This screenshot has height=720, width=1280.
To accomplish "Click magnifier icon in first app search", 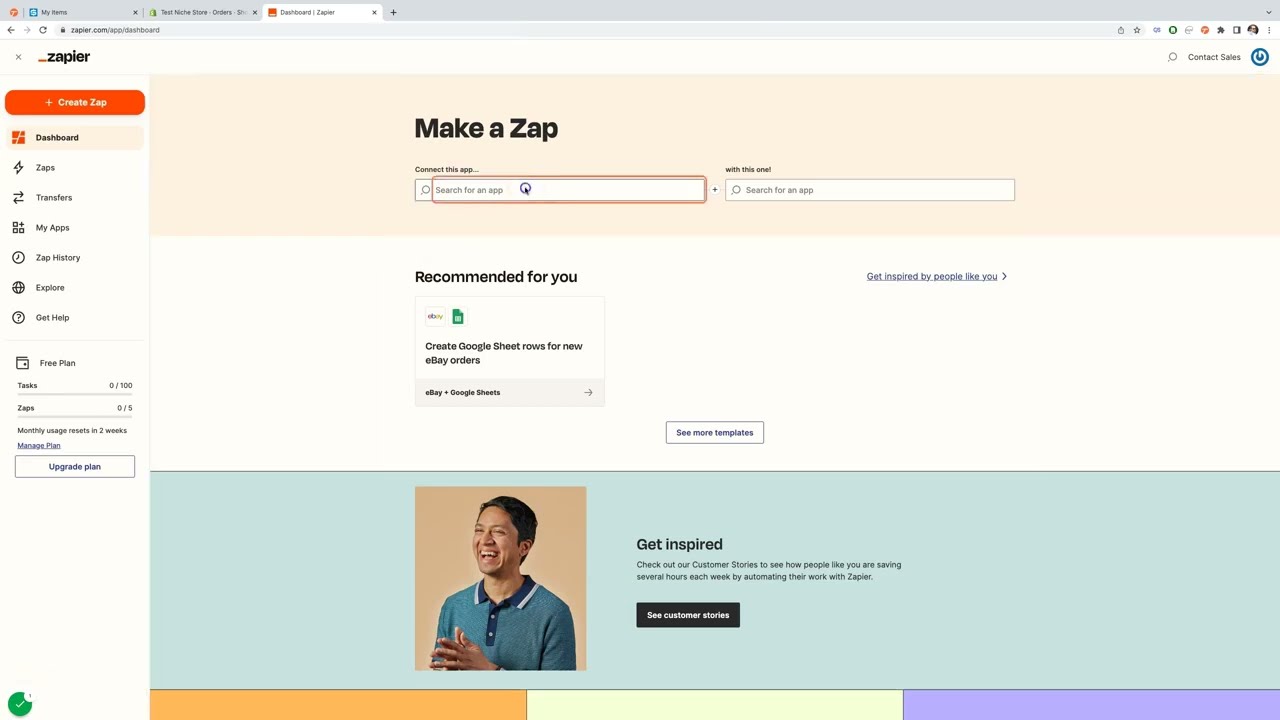I will [x=426, y=190].
